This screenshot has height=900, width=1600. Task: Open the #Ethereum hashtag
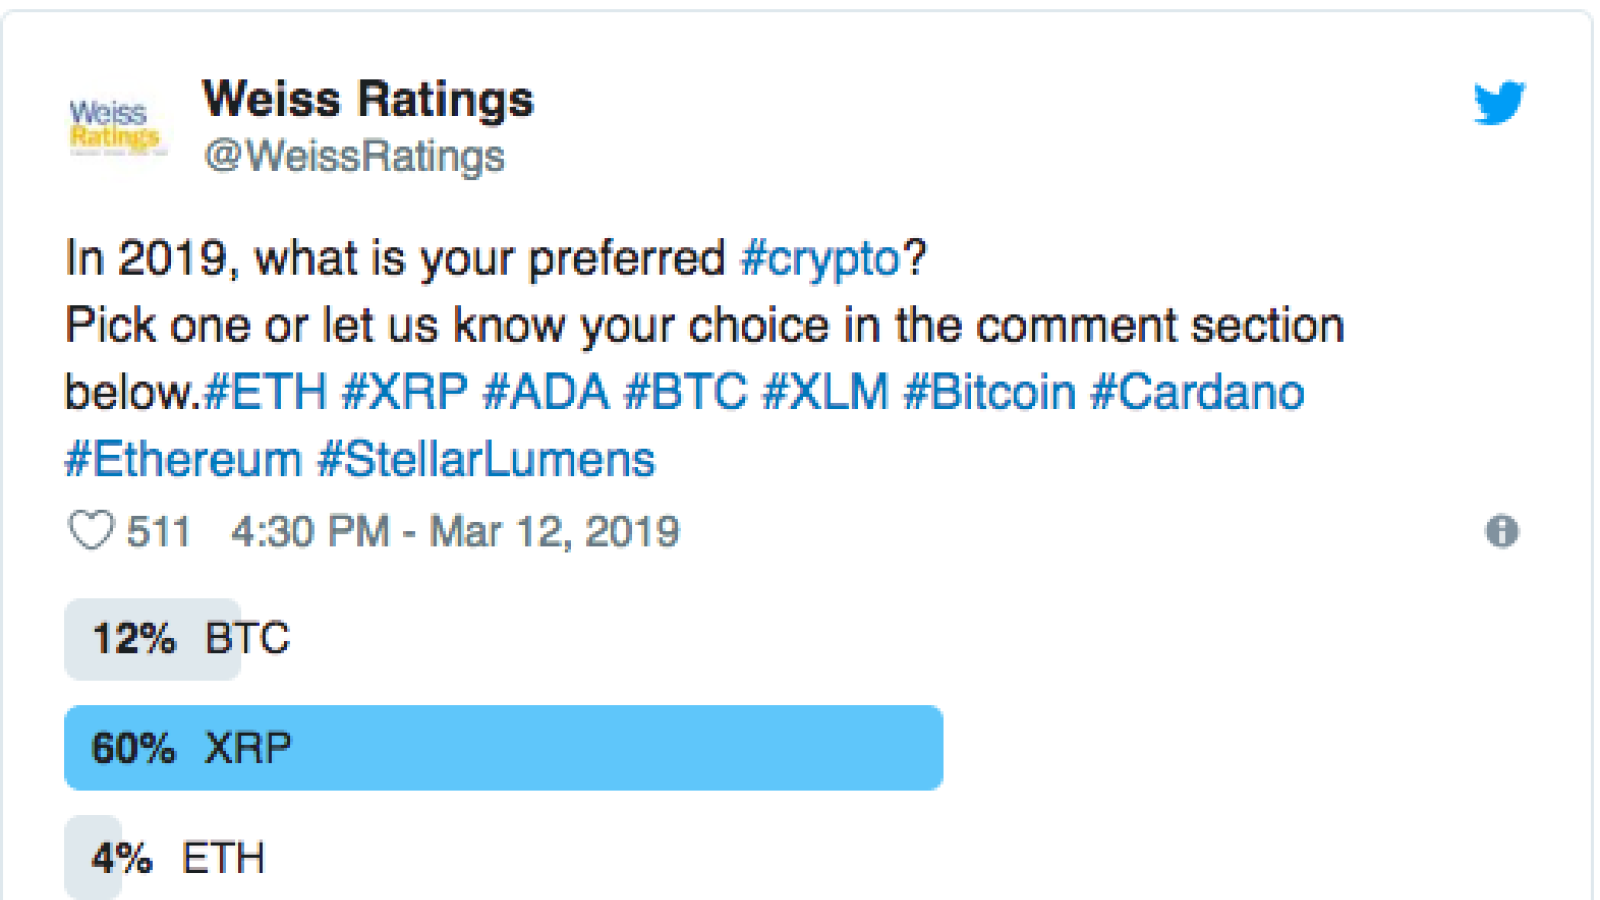tap(183, 460)
